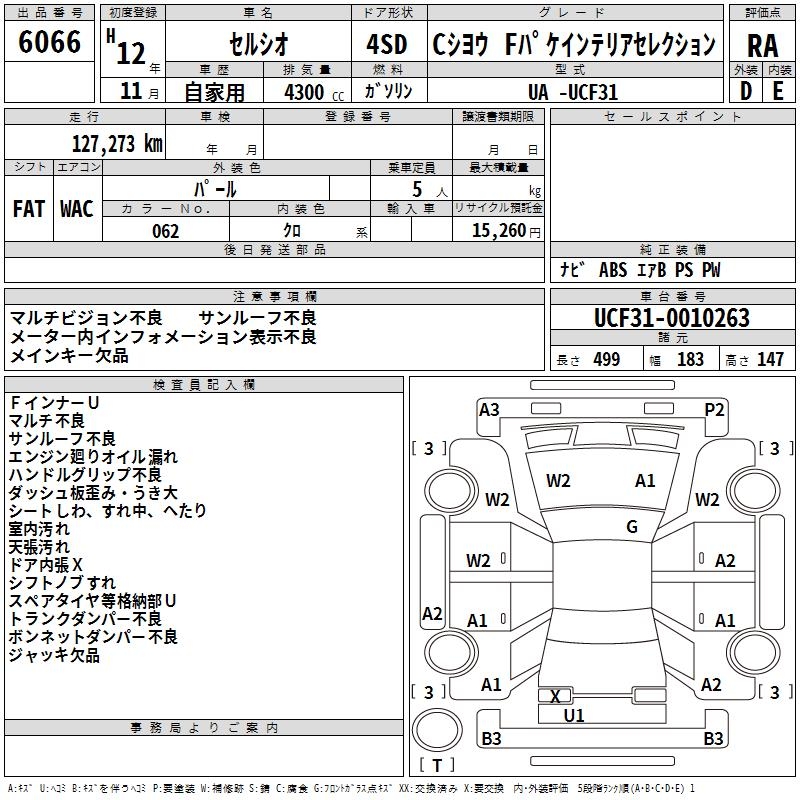Click the B3 rear-left bumper mark
Screen dimensions: 800x800
[491, 738]
